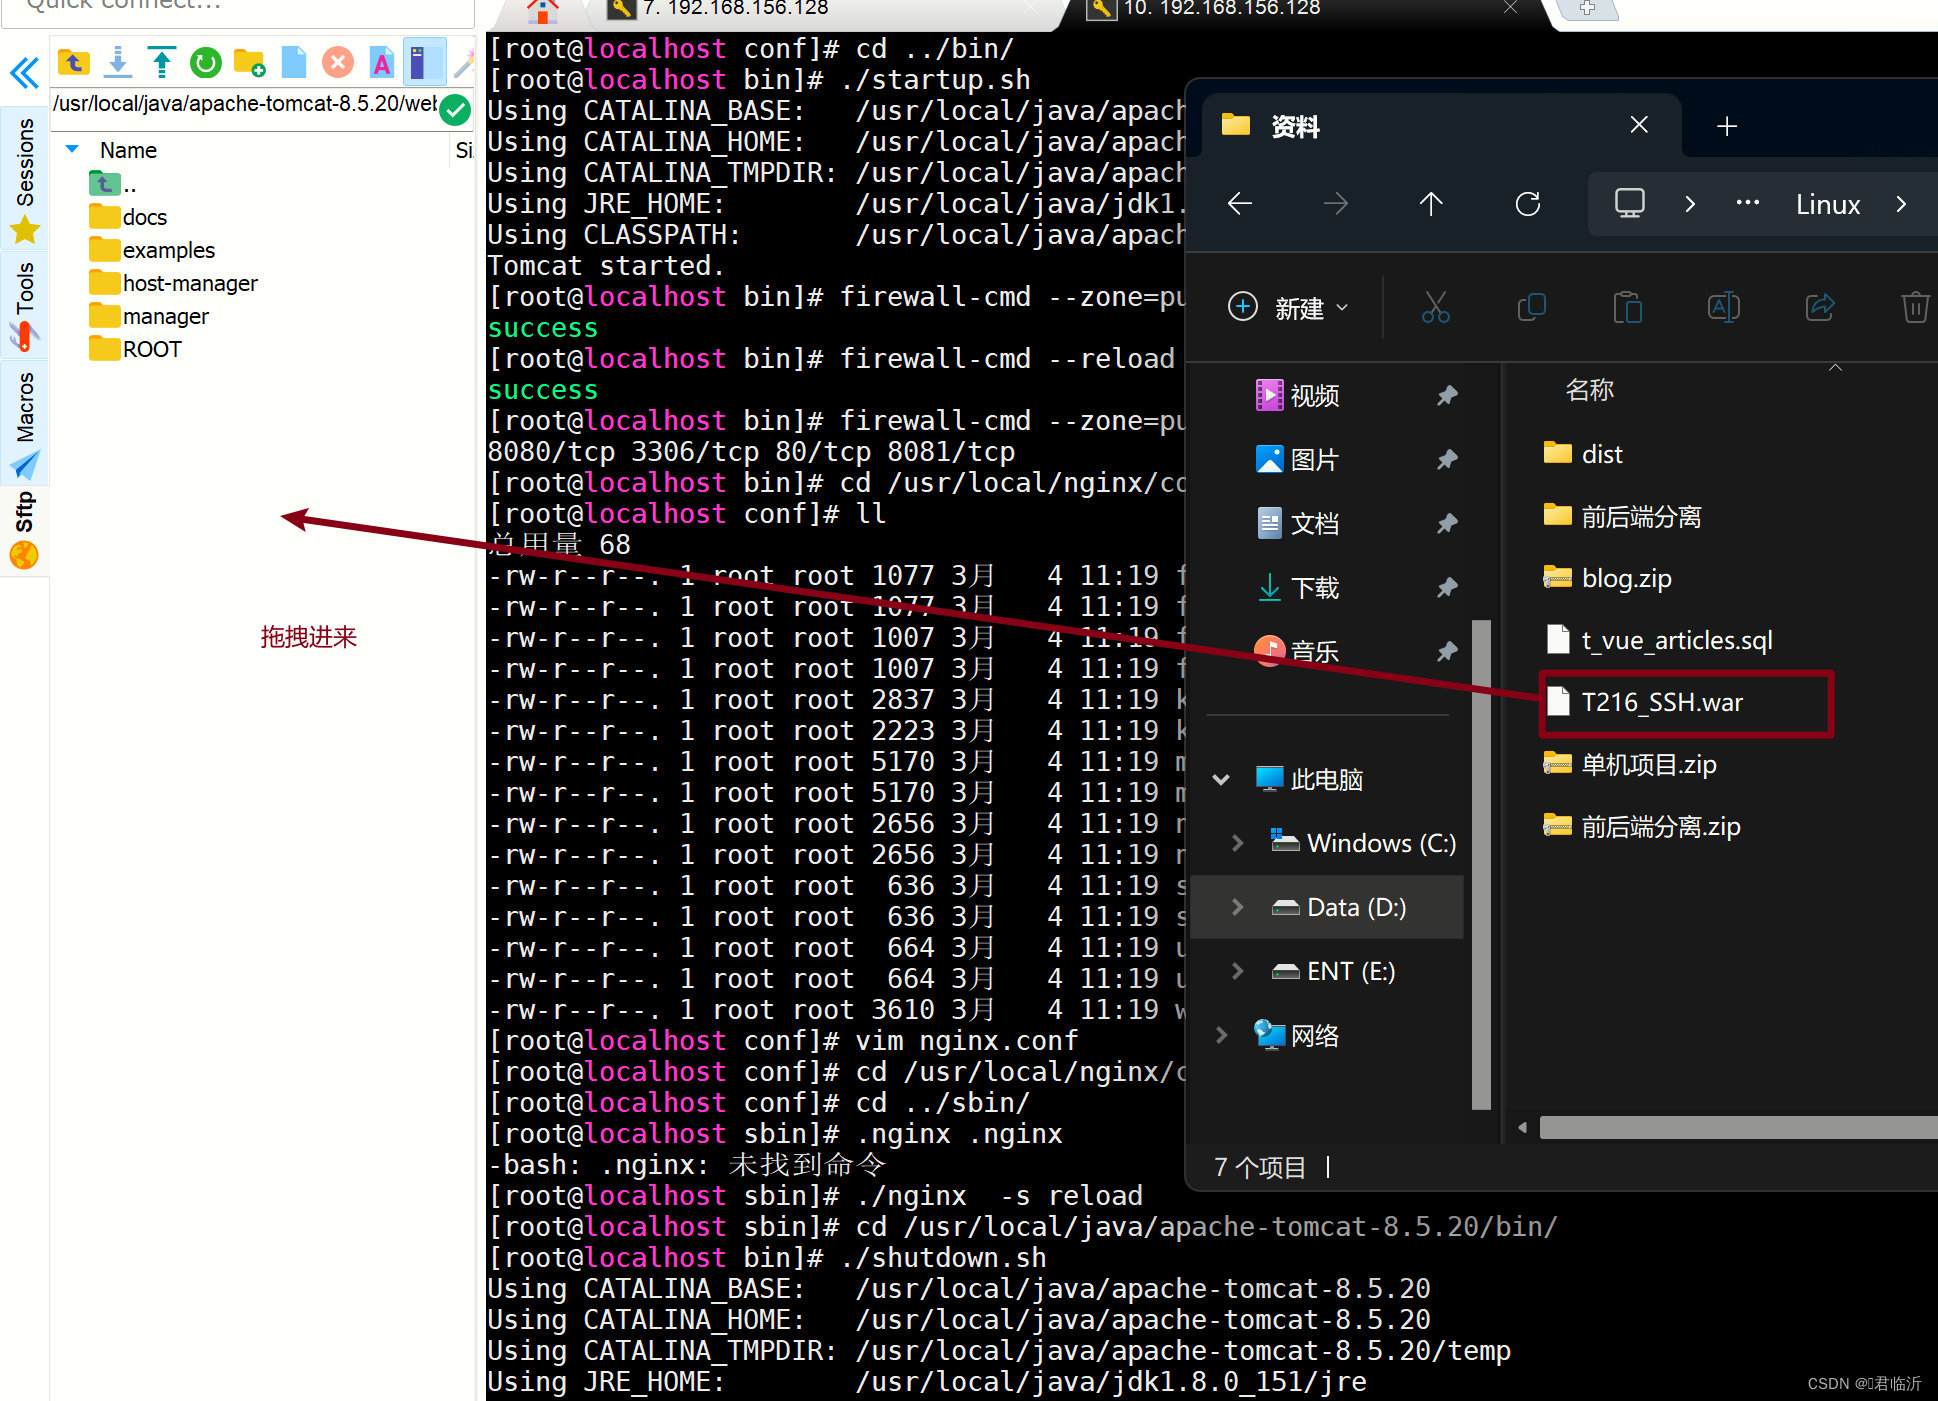Confirm the remote path with green checkmark
This screenshot has height=1401, width=1938.
[x=455, y=108]
